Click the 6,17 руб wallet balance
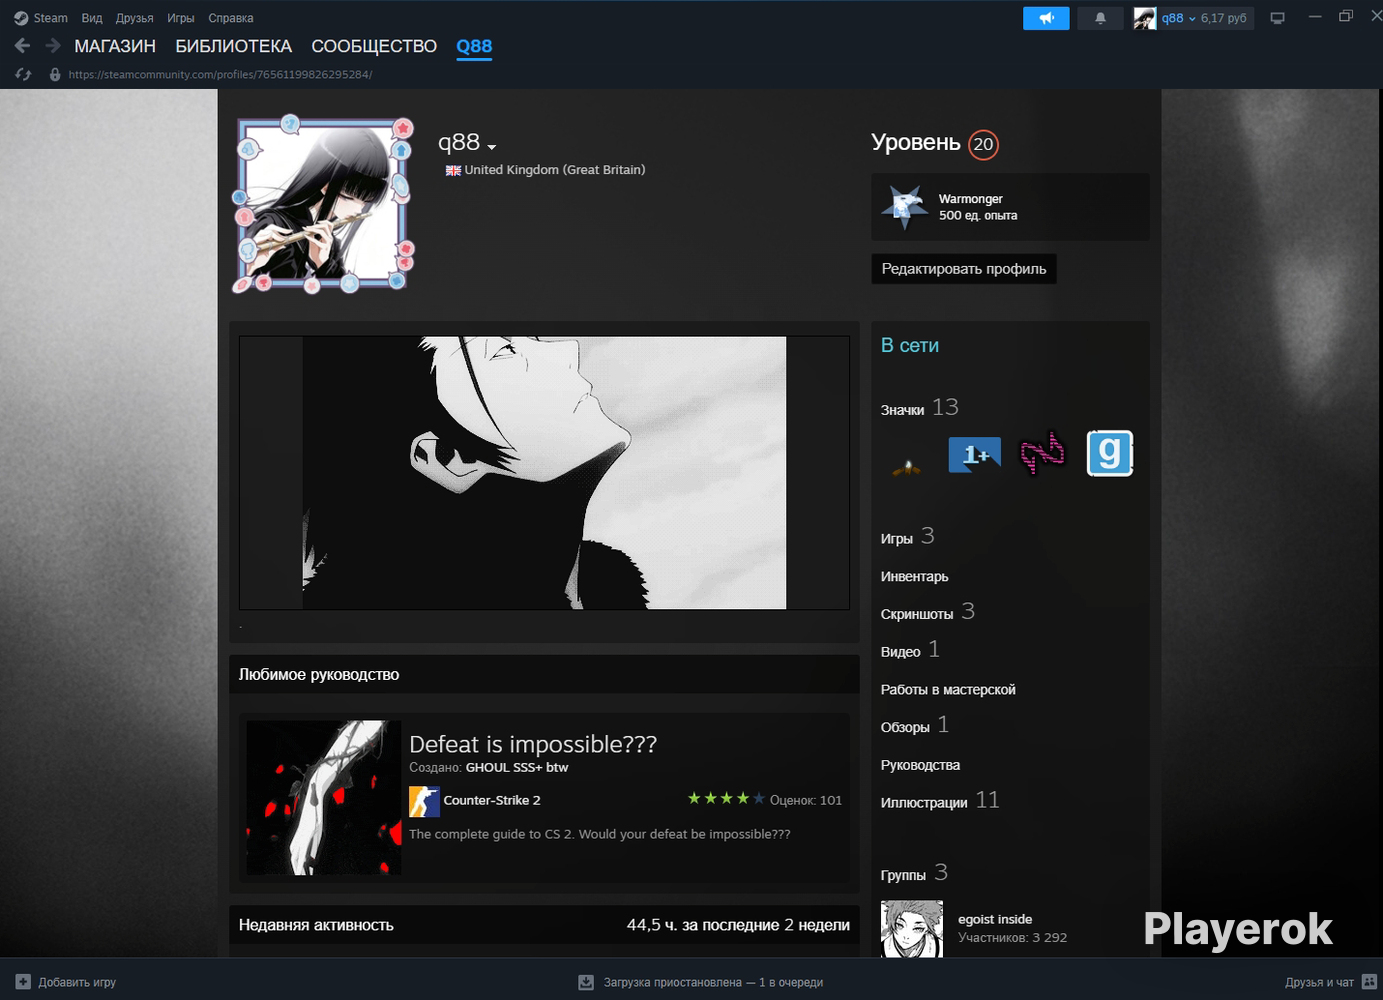1383x1000 pixels. pyautogui.click(x=1224, y=18)
